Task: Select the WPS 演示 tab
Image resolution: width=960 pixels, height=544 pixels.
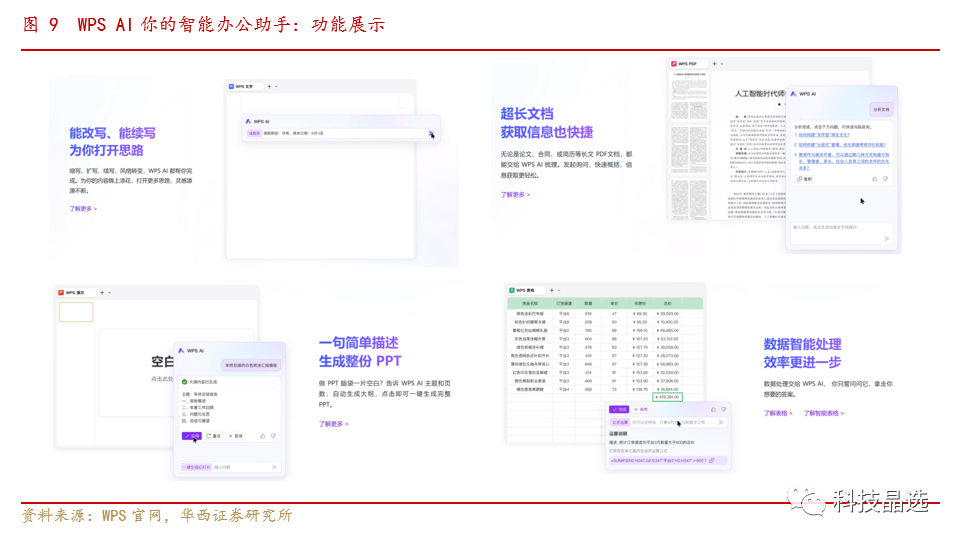Action: 75,292
